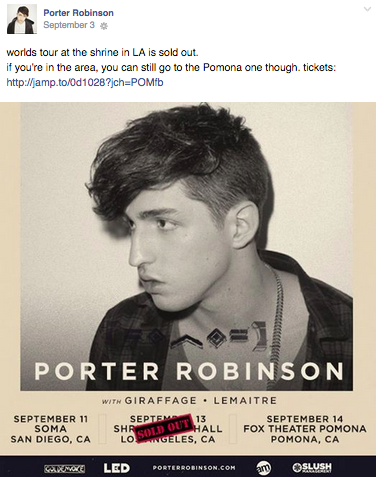Click the September 11 SOMA San Diego date
Viewport: 376px width, 477px height.
(x=51, y=429)
